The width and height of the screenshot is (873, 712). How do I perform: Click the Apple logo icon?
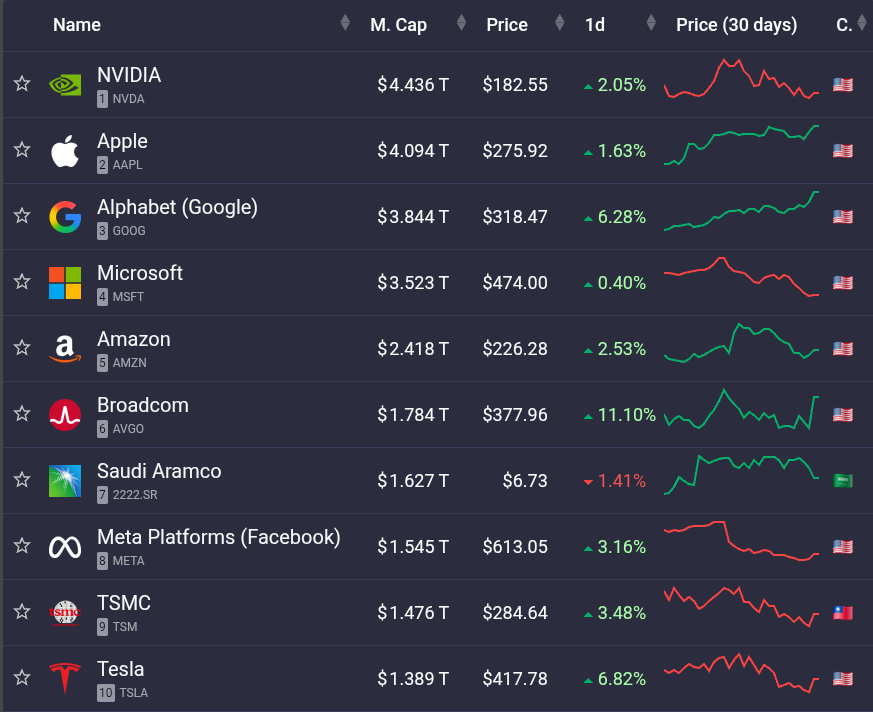(65, 151)
